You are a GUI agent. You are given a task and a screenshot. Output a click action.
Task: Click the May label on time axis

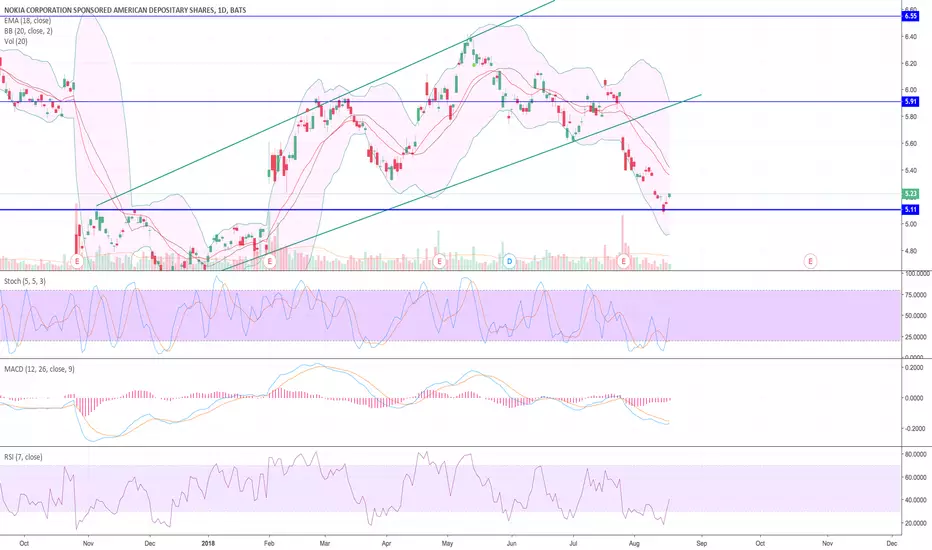point(448,543)
